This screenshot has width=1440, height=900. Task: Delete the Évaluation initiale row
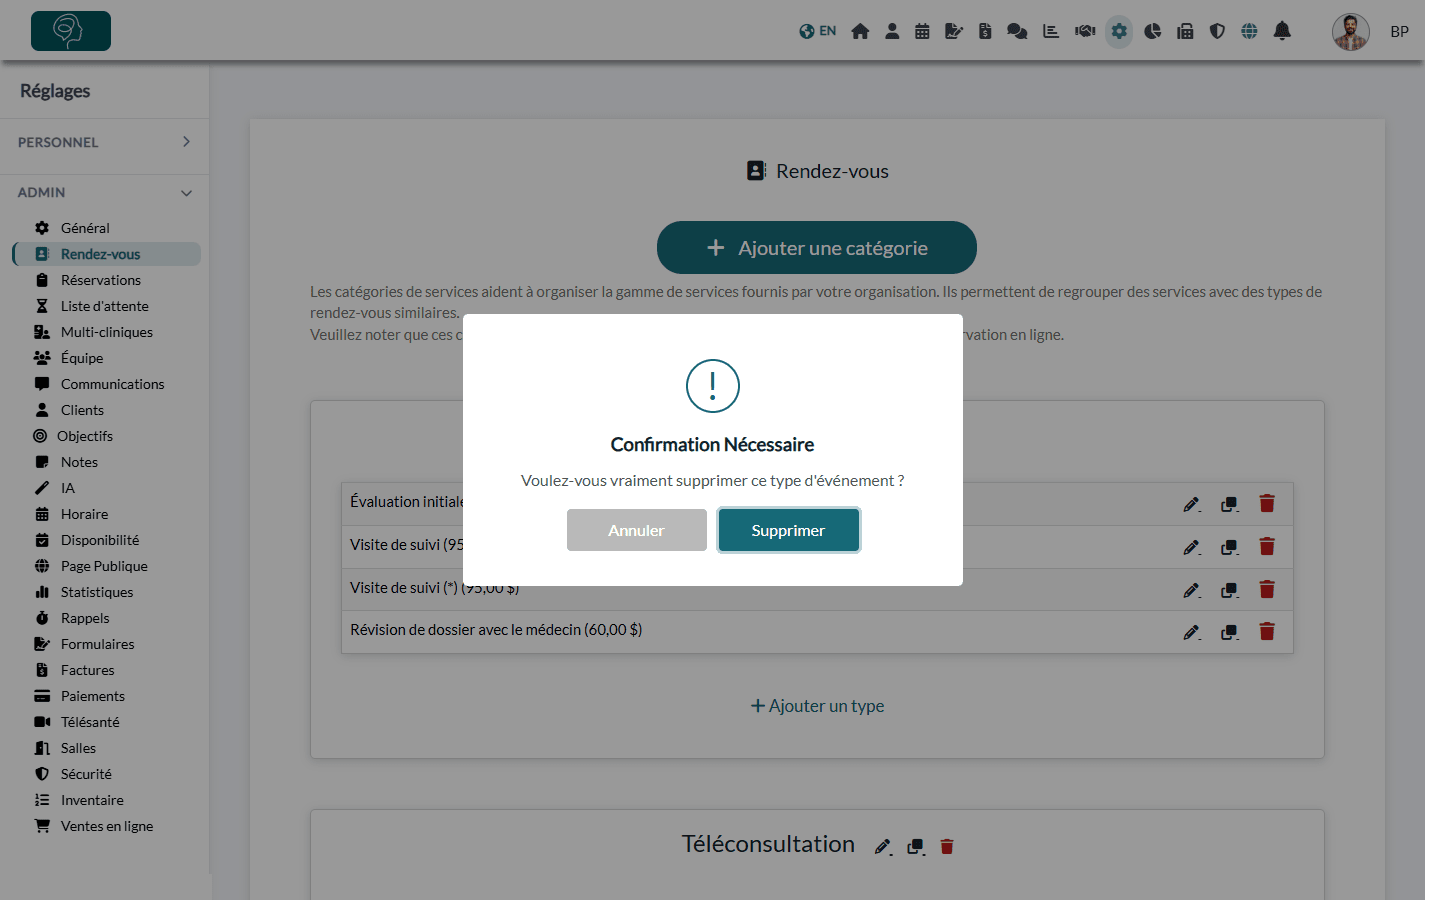(1267, 504)
